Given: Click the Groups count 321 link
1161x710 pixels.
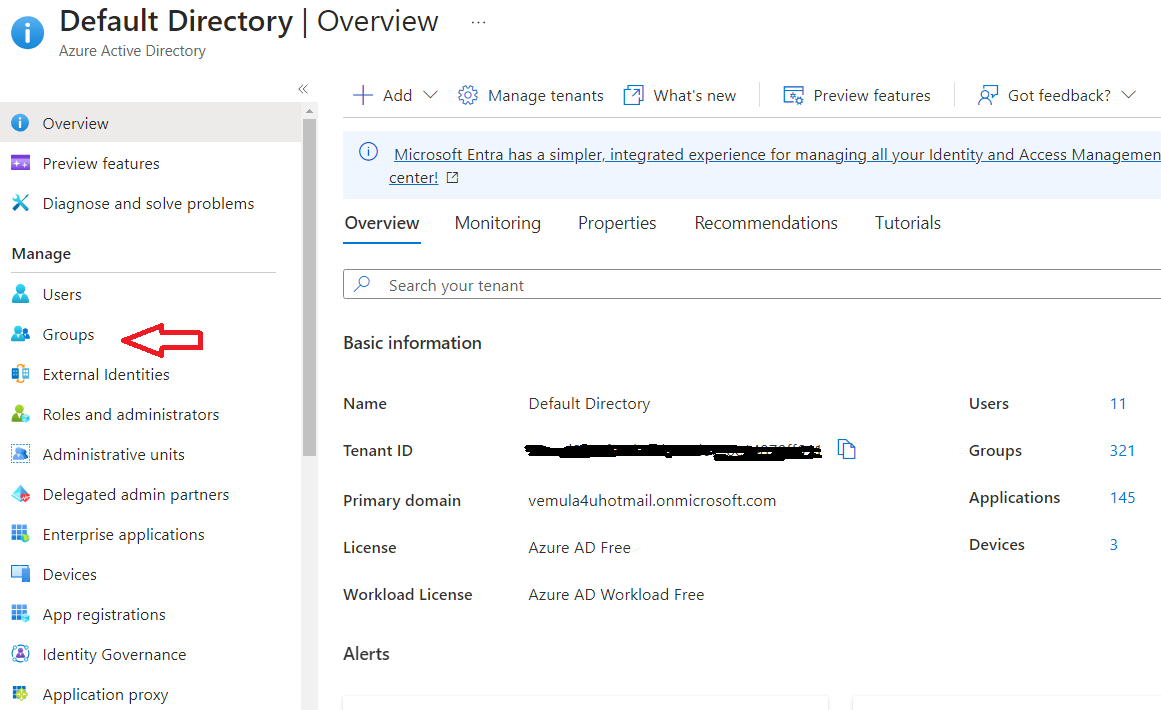Looking at the screenshot, I should 1122,450.
